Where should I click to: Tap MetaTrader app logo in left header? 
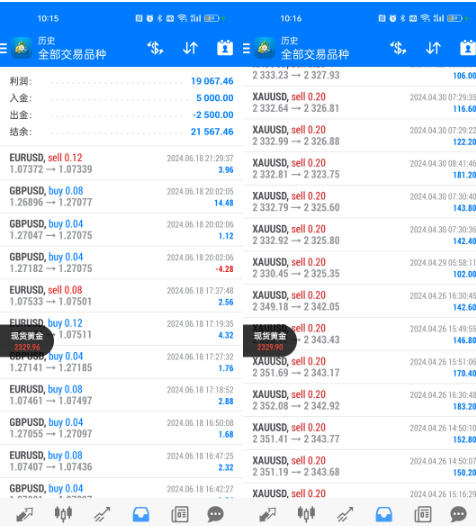22,48
